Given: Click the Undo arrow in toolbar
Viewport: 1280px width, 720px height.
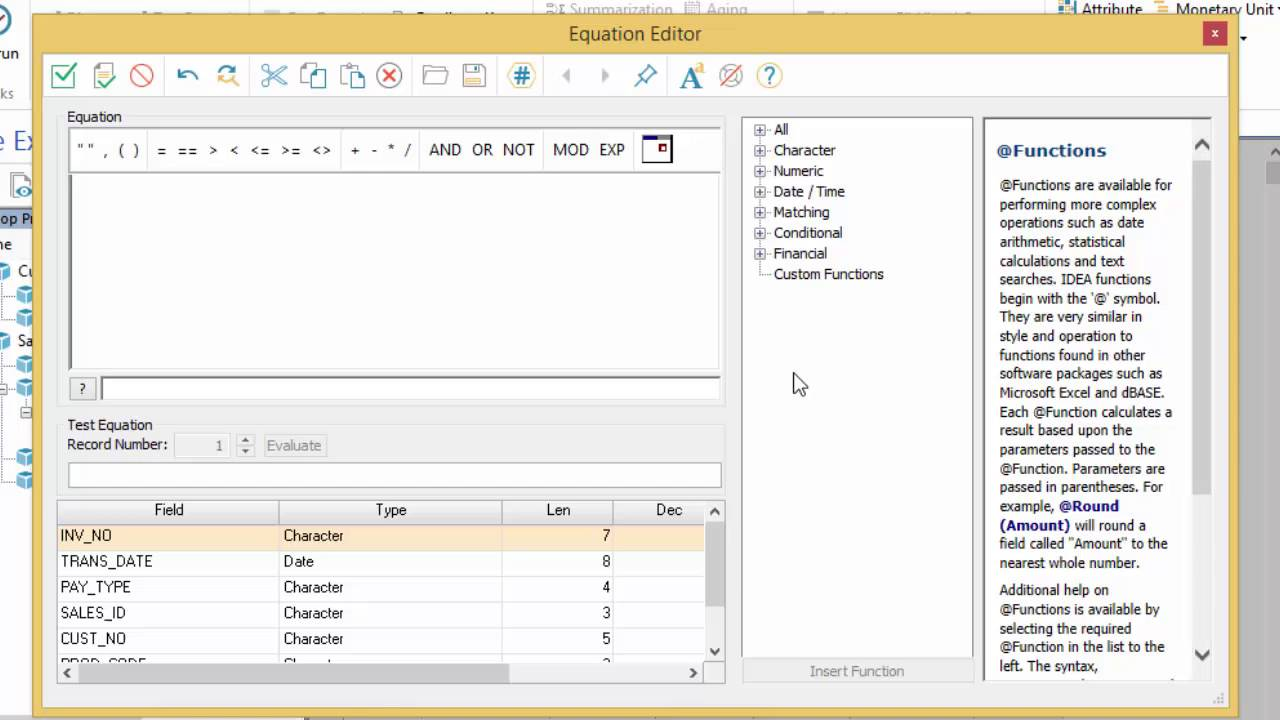Looking at the screenshot, I should pyautogui.click(x=187, y=76).
